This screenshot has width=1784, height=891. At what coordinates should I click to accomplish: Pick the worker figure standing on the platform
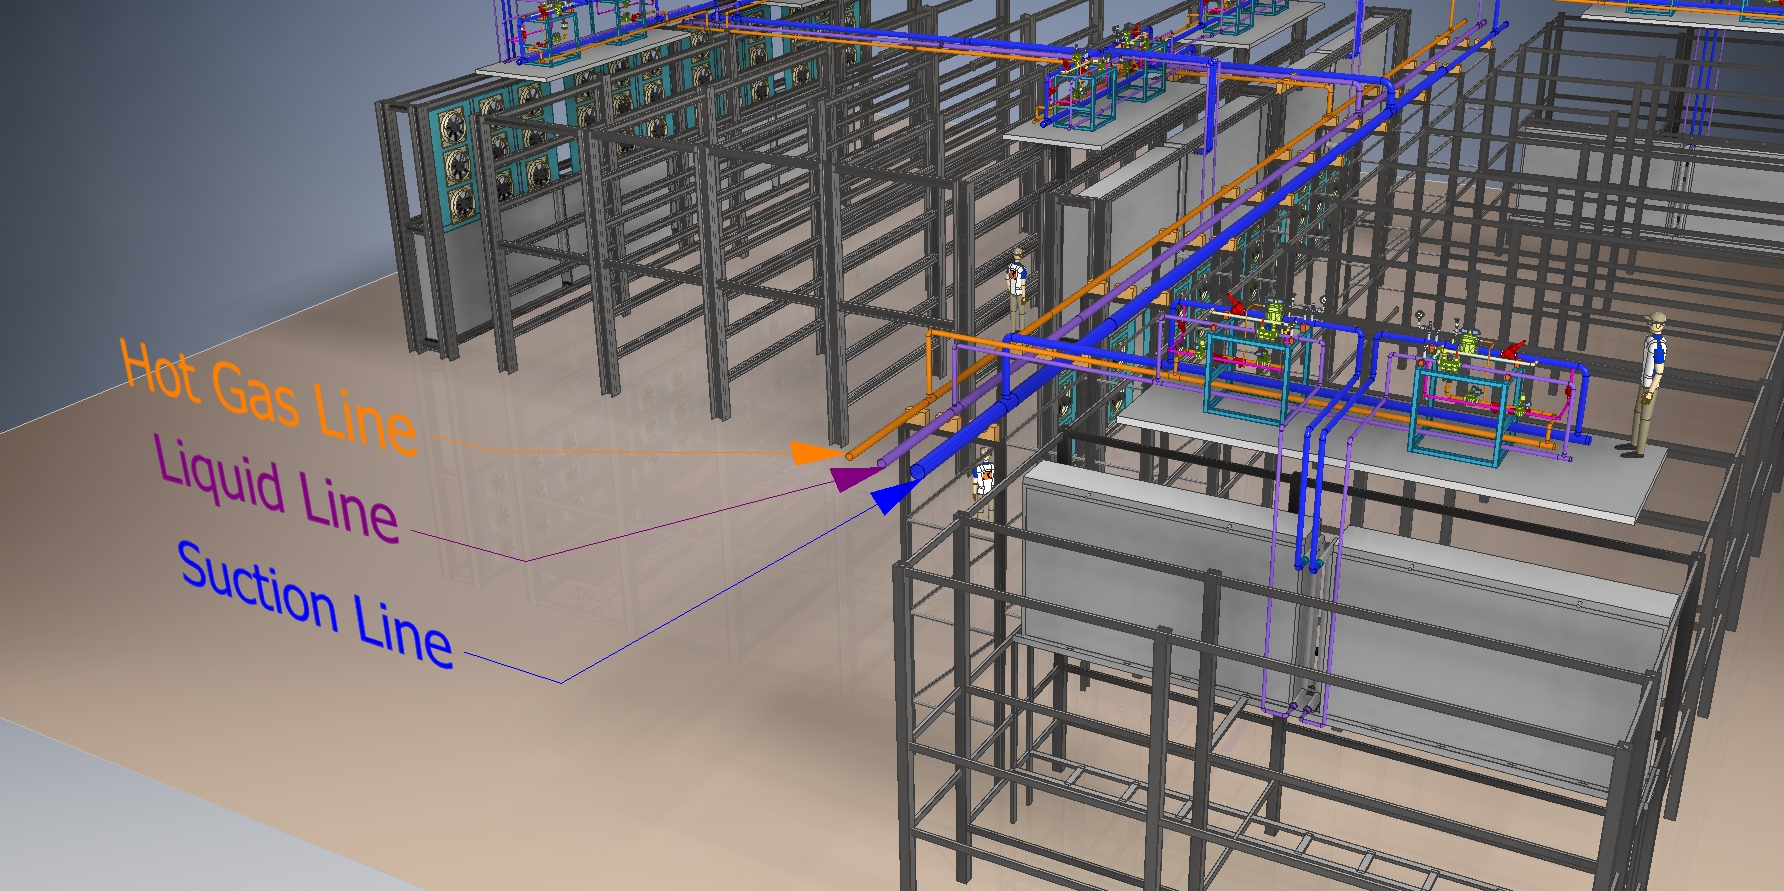click(1648, 385)
